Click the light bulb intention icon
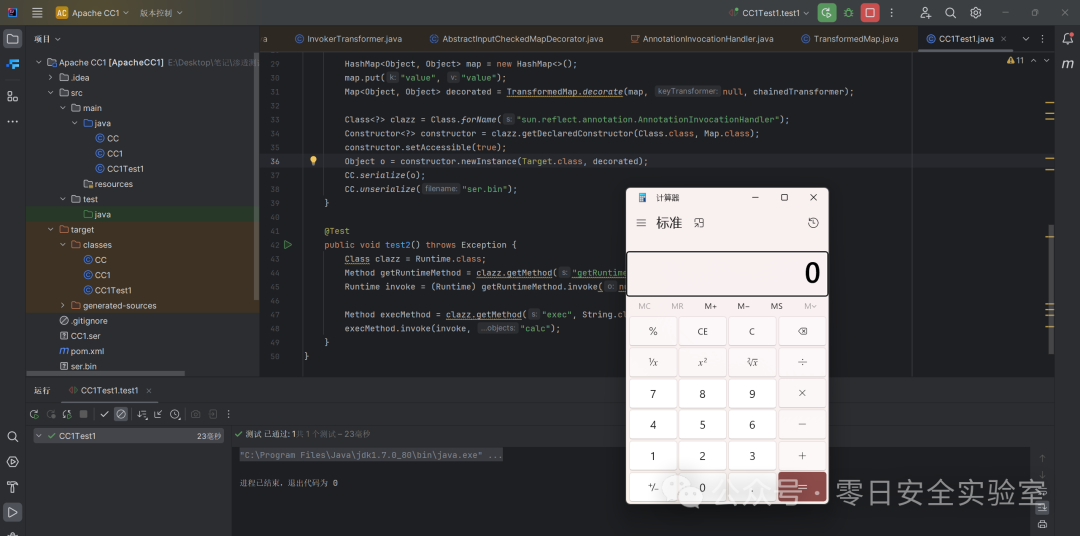Image resolution: width=1080 pixels, height=536 pixels. pos(313,161)
